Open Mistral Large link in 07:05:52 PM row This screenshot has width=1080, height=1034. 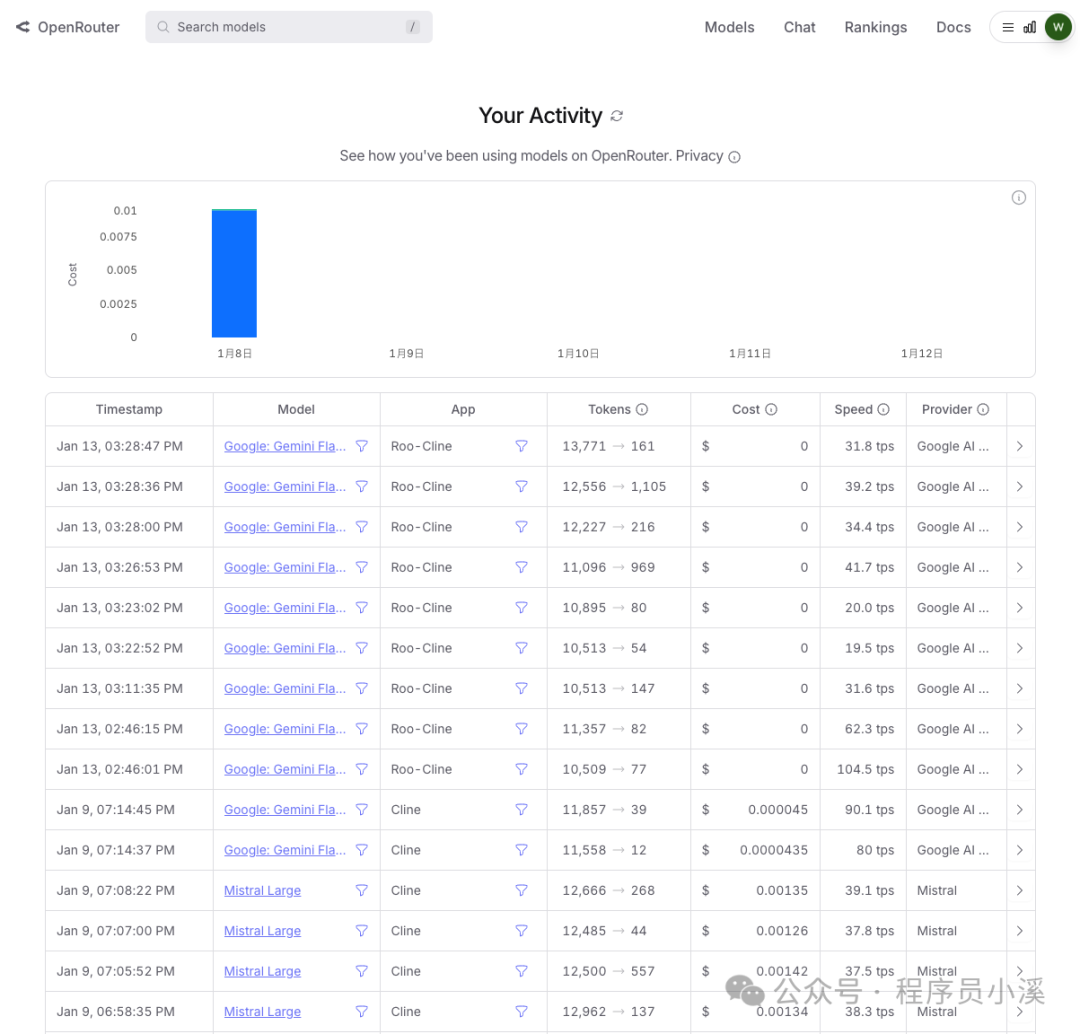click(x=262, y=971)
